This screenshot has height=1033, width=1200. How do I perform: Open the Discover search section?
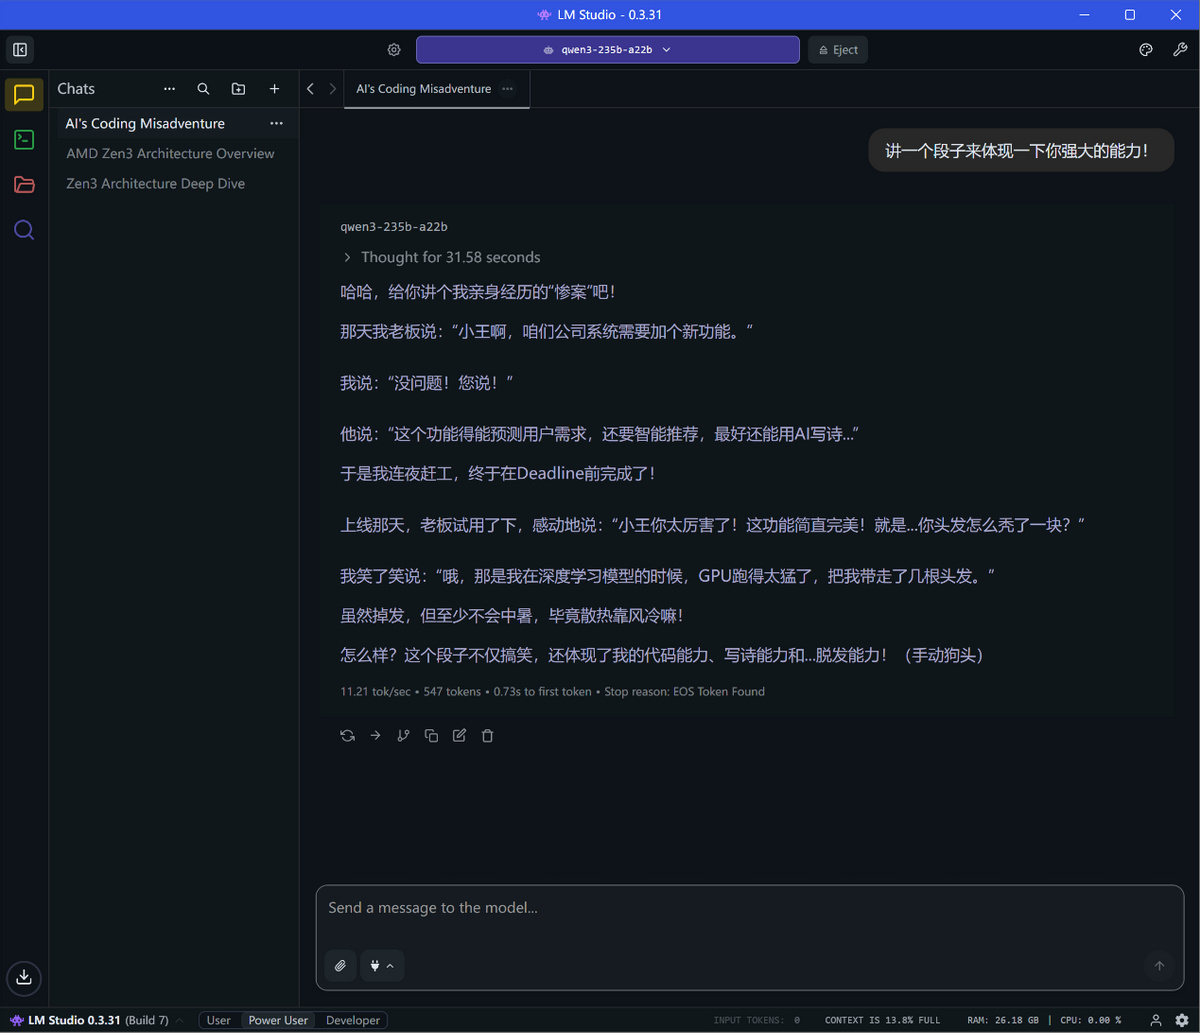(24, 230)
